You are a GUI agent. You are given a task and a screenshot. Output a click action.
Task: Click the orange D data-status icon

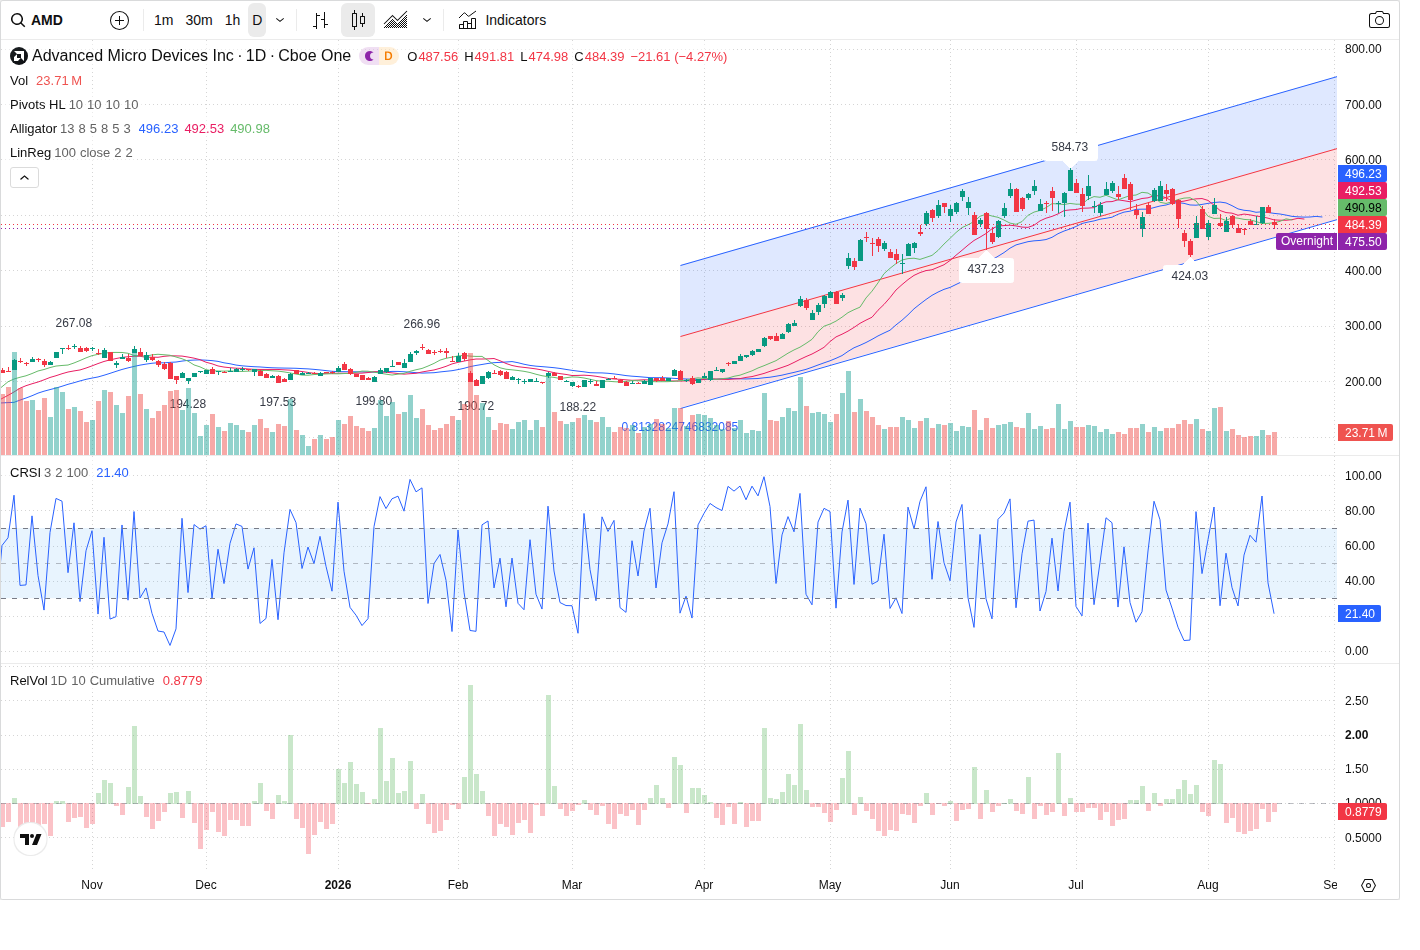point(388,56)
